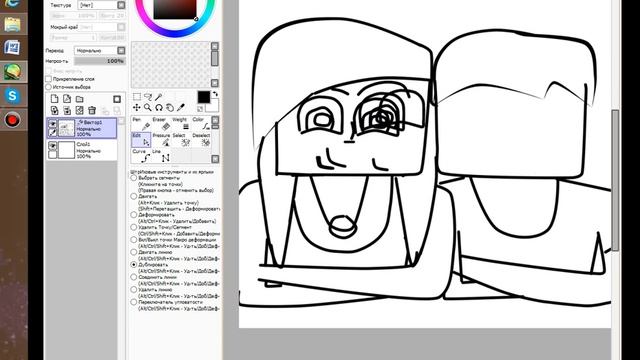
Task: Select Дублировать radio option
Action: [x=133, y=264]
